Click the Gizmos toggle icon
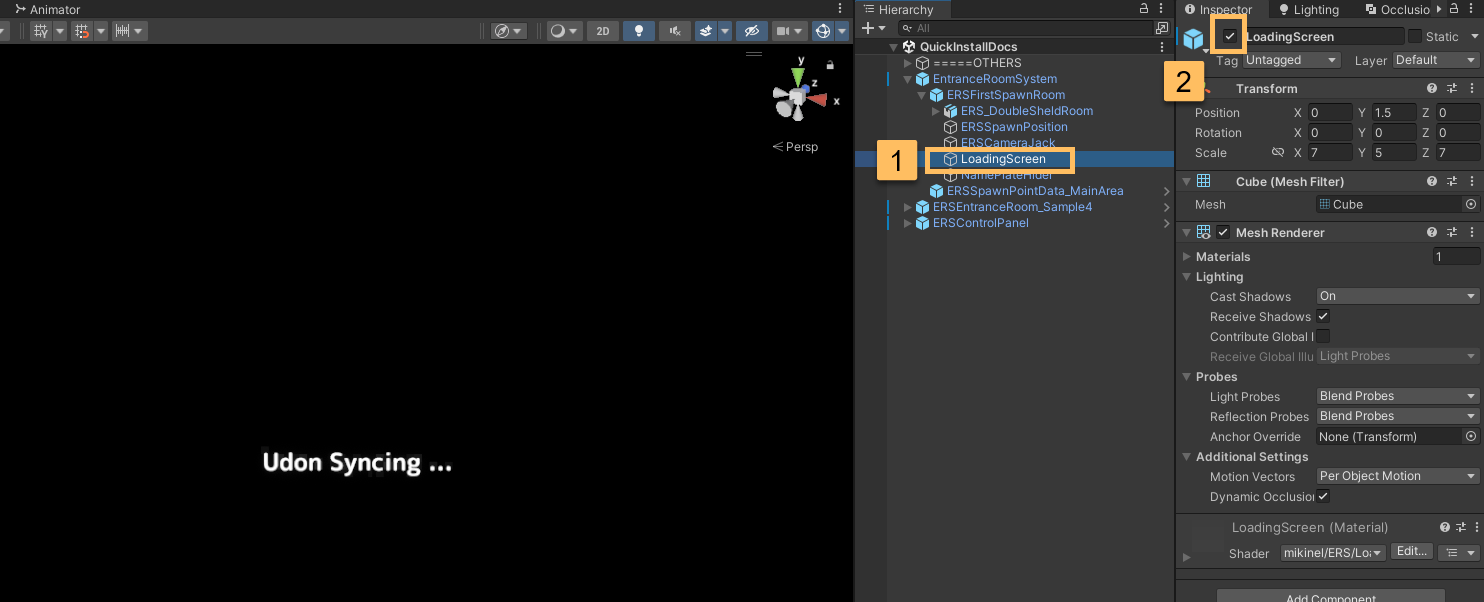This screenshot has height=602, width=1484. [822, 31]
